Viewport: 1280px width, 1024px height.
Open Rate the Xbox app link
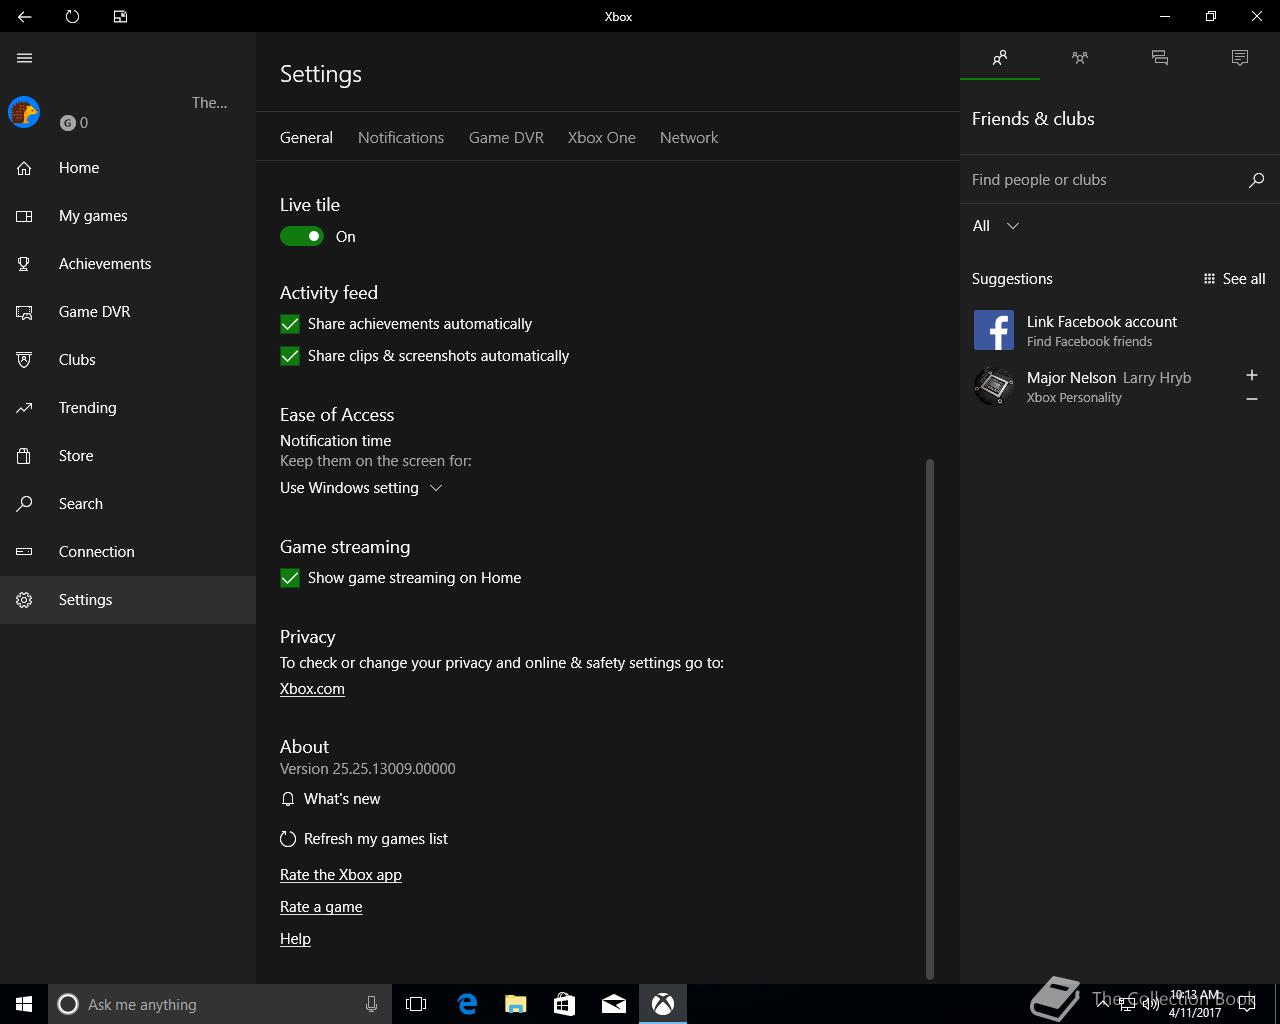coord(341,875)
